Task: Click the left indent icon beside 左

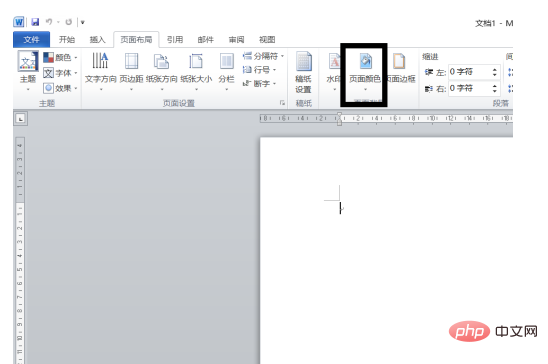Action: pos(428,72)
